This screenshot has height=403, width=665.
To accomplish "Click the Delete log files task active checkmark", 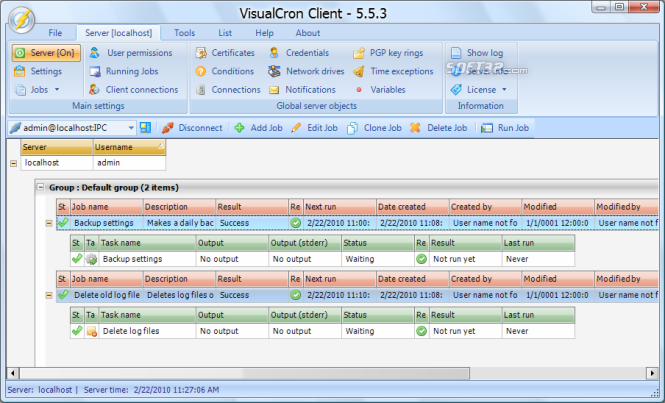I will (77, 330).
